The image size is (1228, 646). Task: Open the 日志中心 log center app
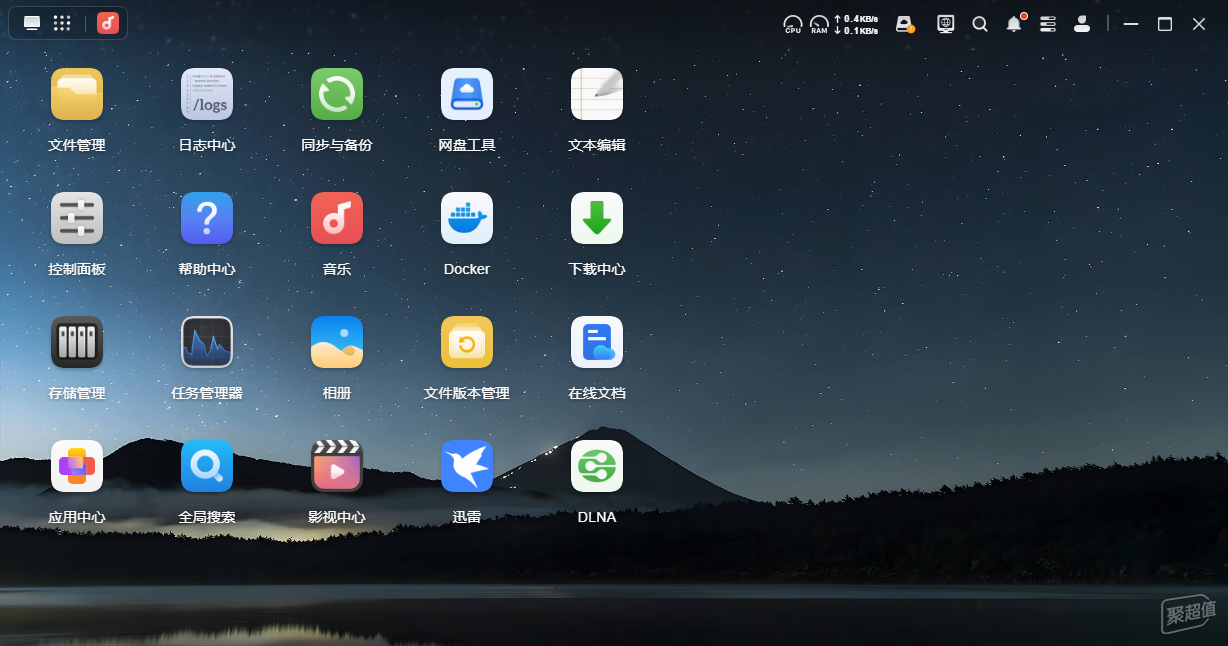tap(207, 94)
